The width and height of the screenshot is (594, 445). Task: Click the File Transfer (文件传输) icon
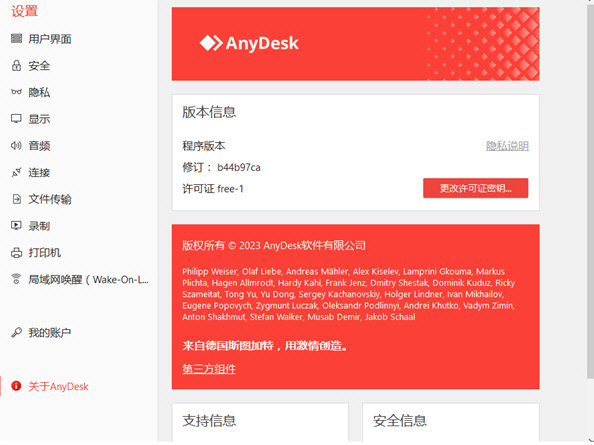[16, 199]
